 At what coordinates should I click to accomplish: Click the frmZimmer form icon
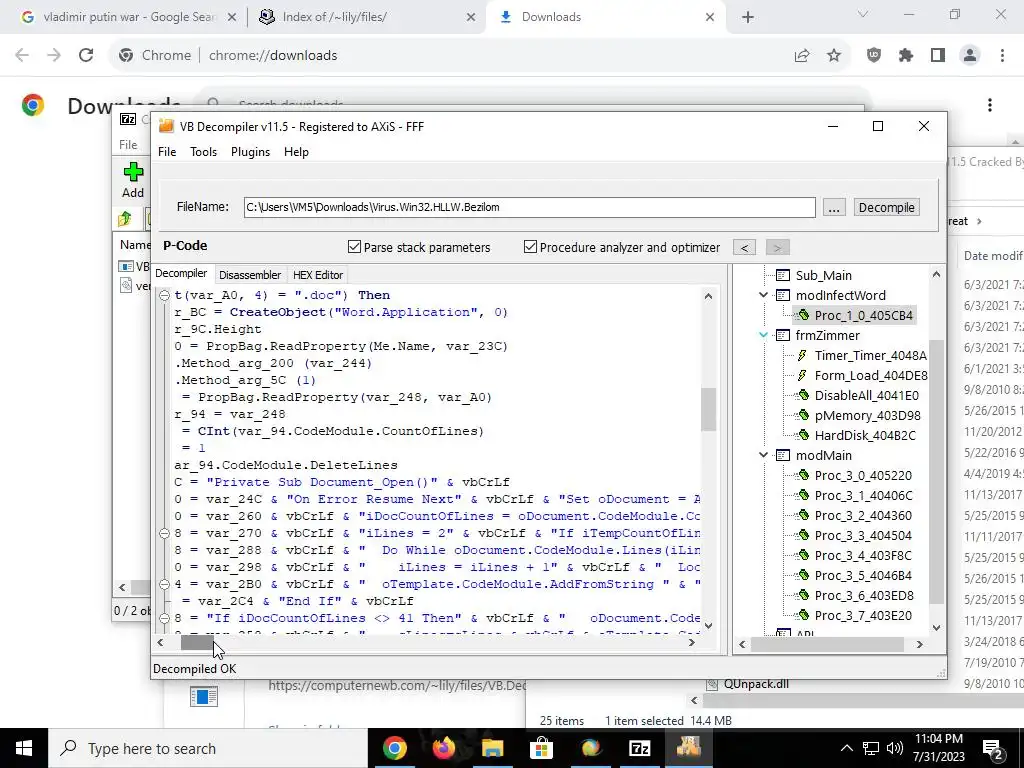tap(782, 335)
